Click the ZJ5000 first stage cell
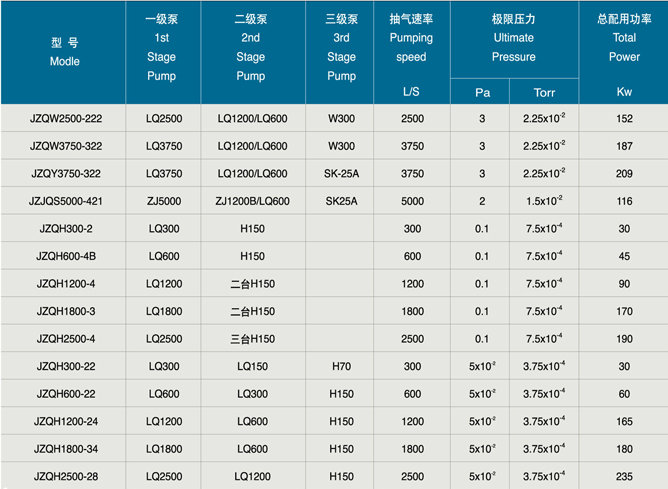Screen dimensions: 668x489 pyautogui.click(x=162, y=201)
